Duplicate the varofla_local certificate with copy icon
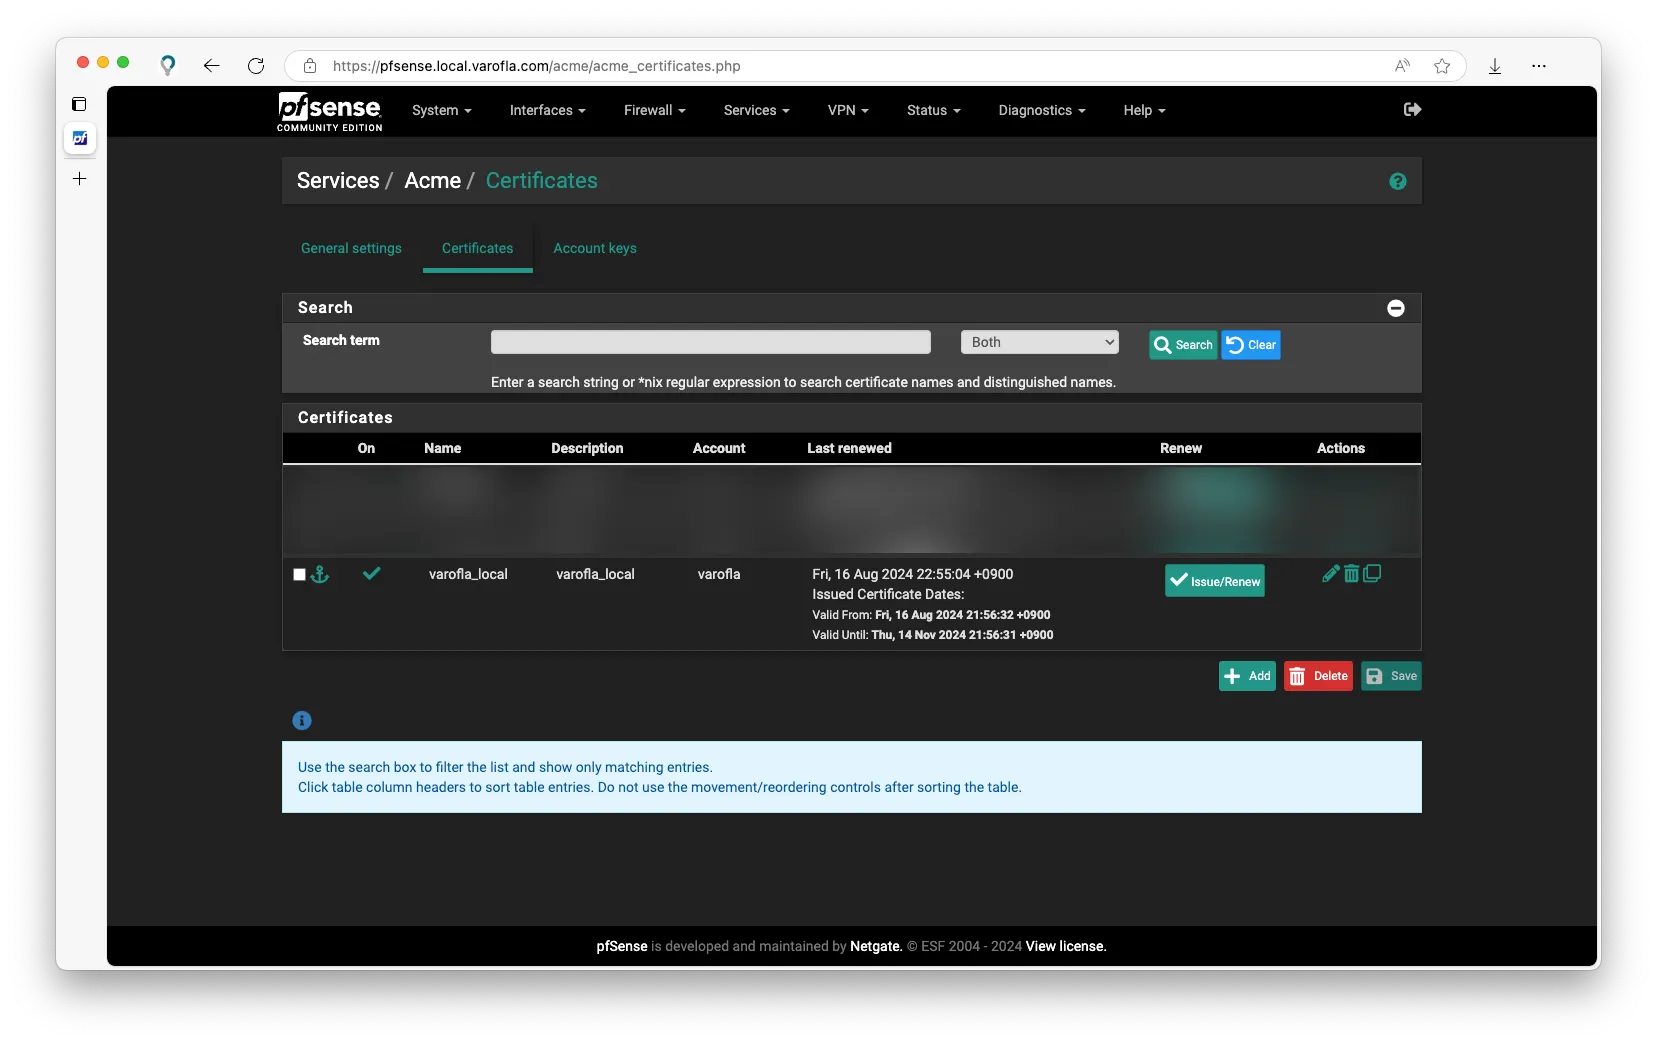The height and width of the screenshot is (1044, 1657). pos(1372,573)
